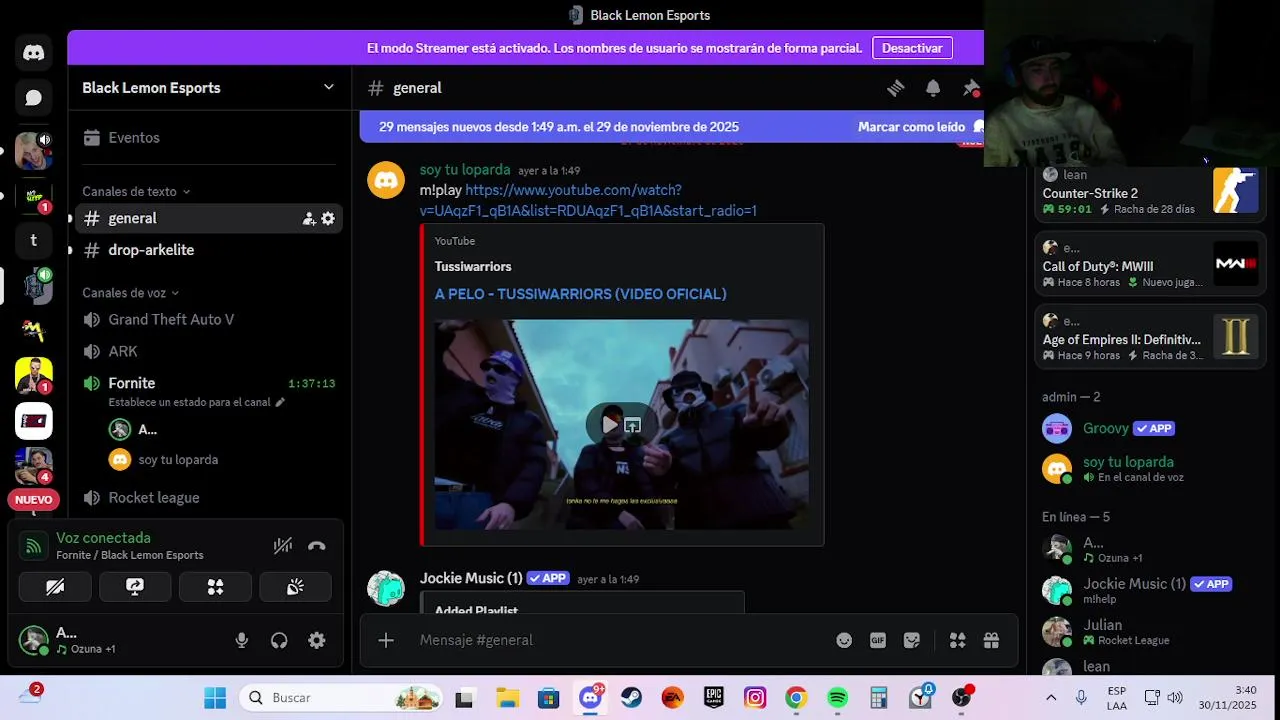Join Grand Theft Auto V voice channel
The height and width of the screenshot is (720, 1280).
point(208,320)
